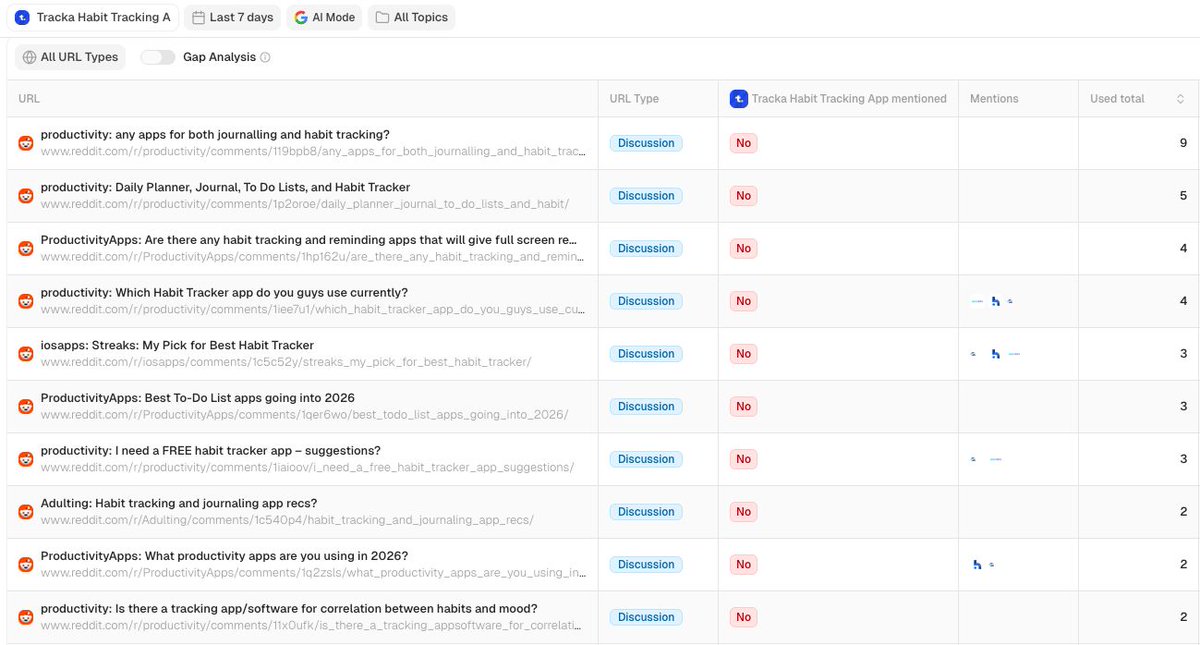The height and width of the screenshot is (645, 1200).
Task: Click the Reddit icon on the productivity apps 2026 row
Action: [26, 564]
